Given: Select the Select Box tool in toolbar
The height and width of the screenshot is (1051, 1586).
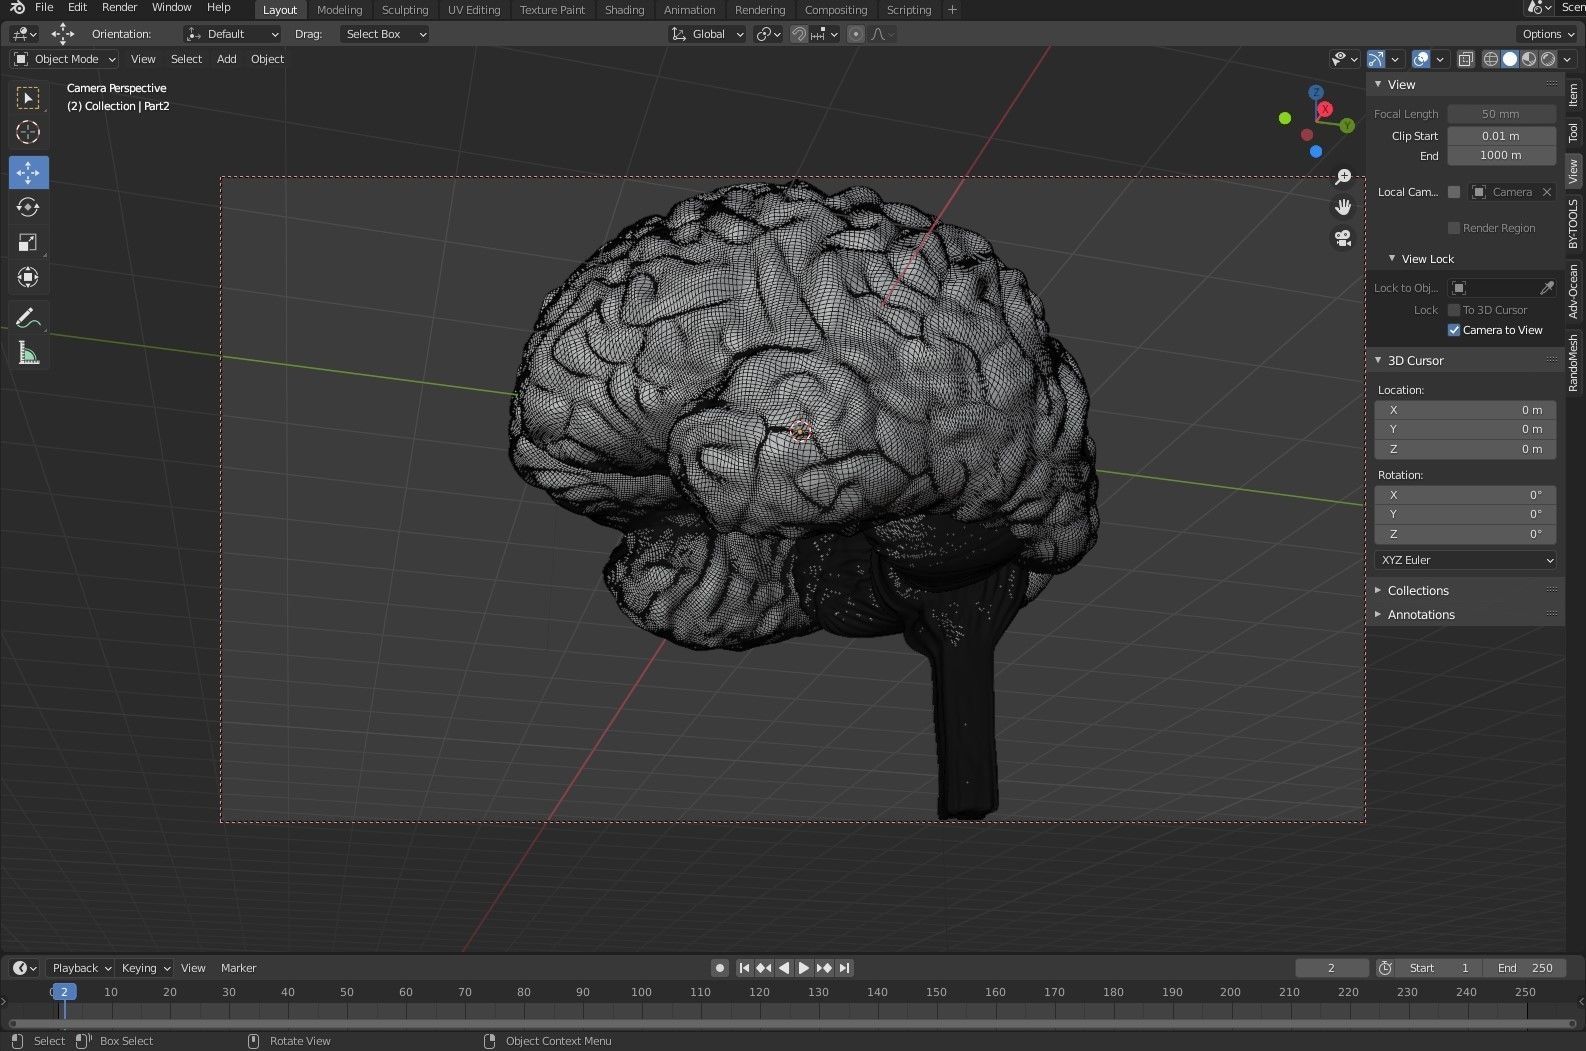Looking at the screenshot, I should tap(28, 98).
